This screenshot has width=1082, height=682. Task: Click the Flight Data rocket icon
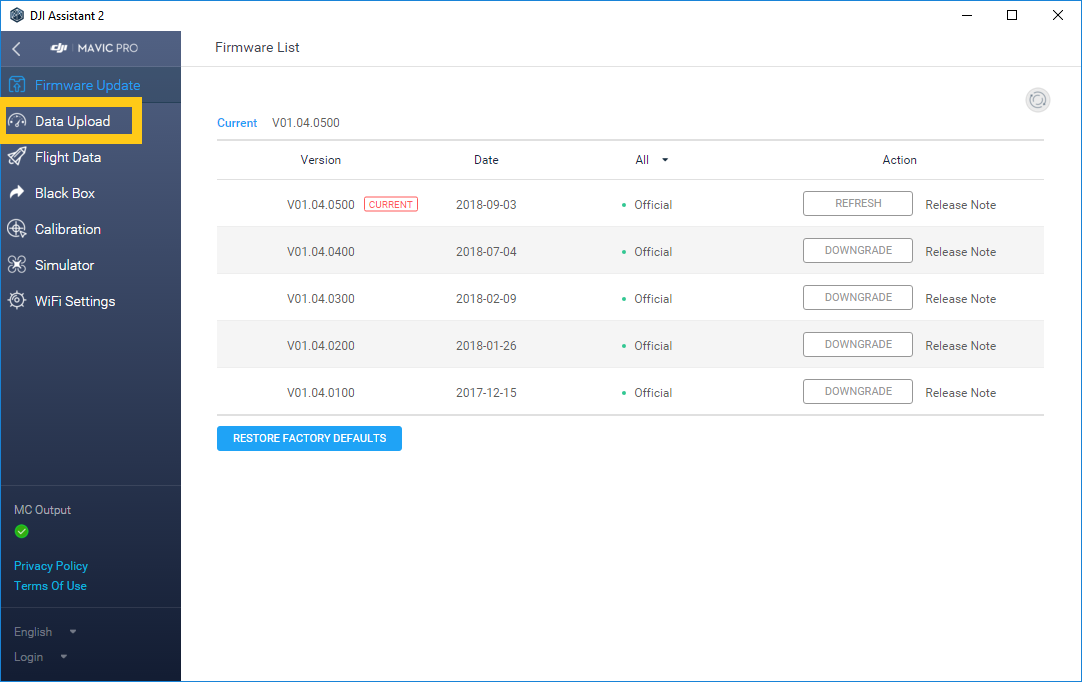coord(17,157)
